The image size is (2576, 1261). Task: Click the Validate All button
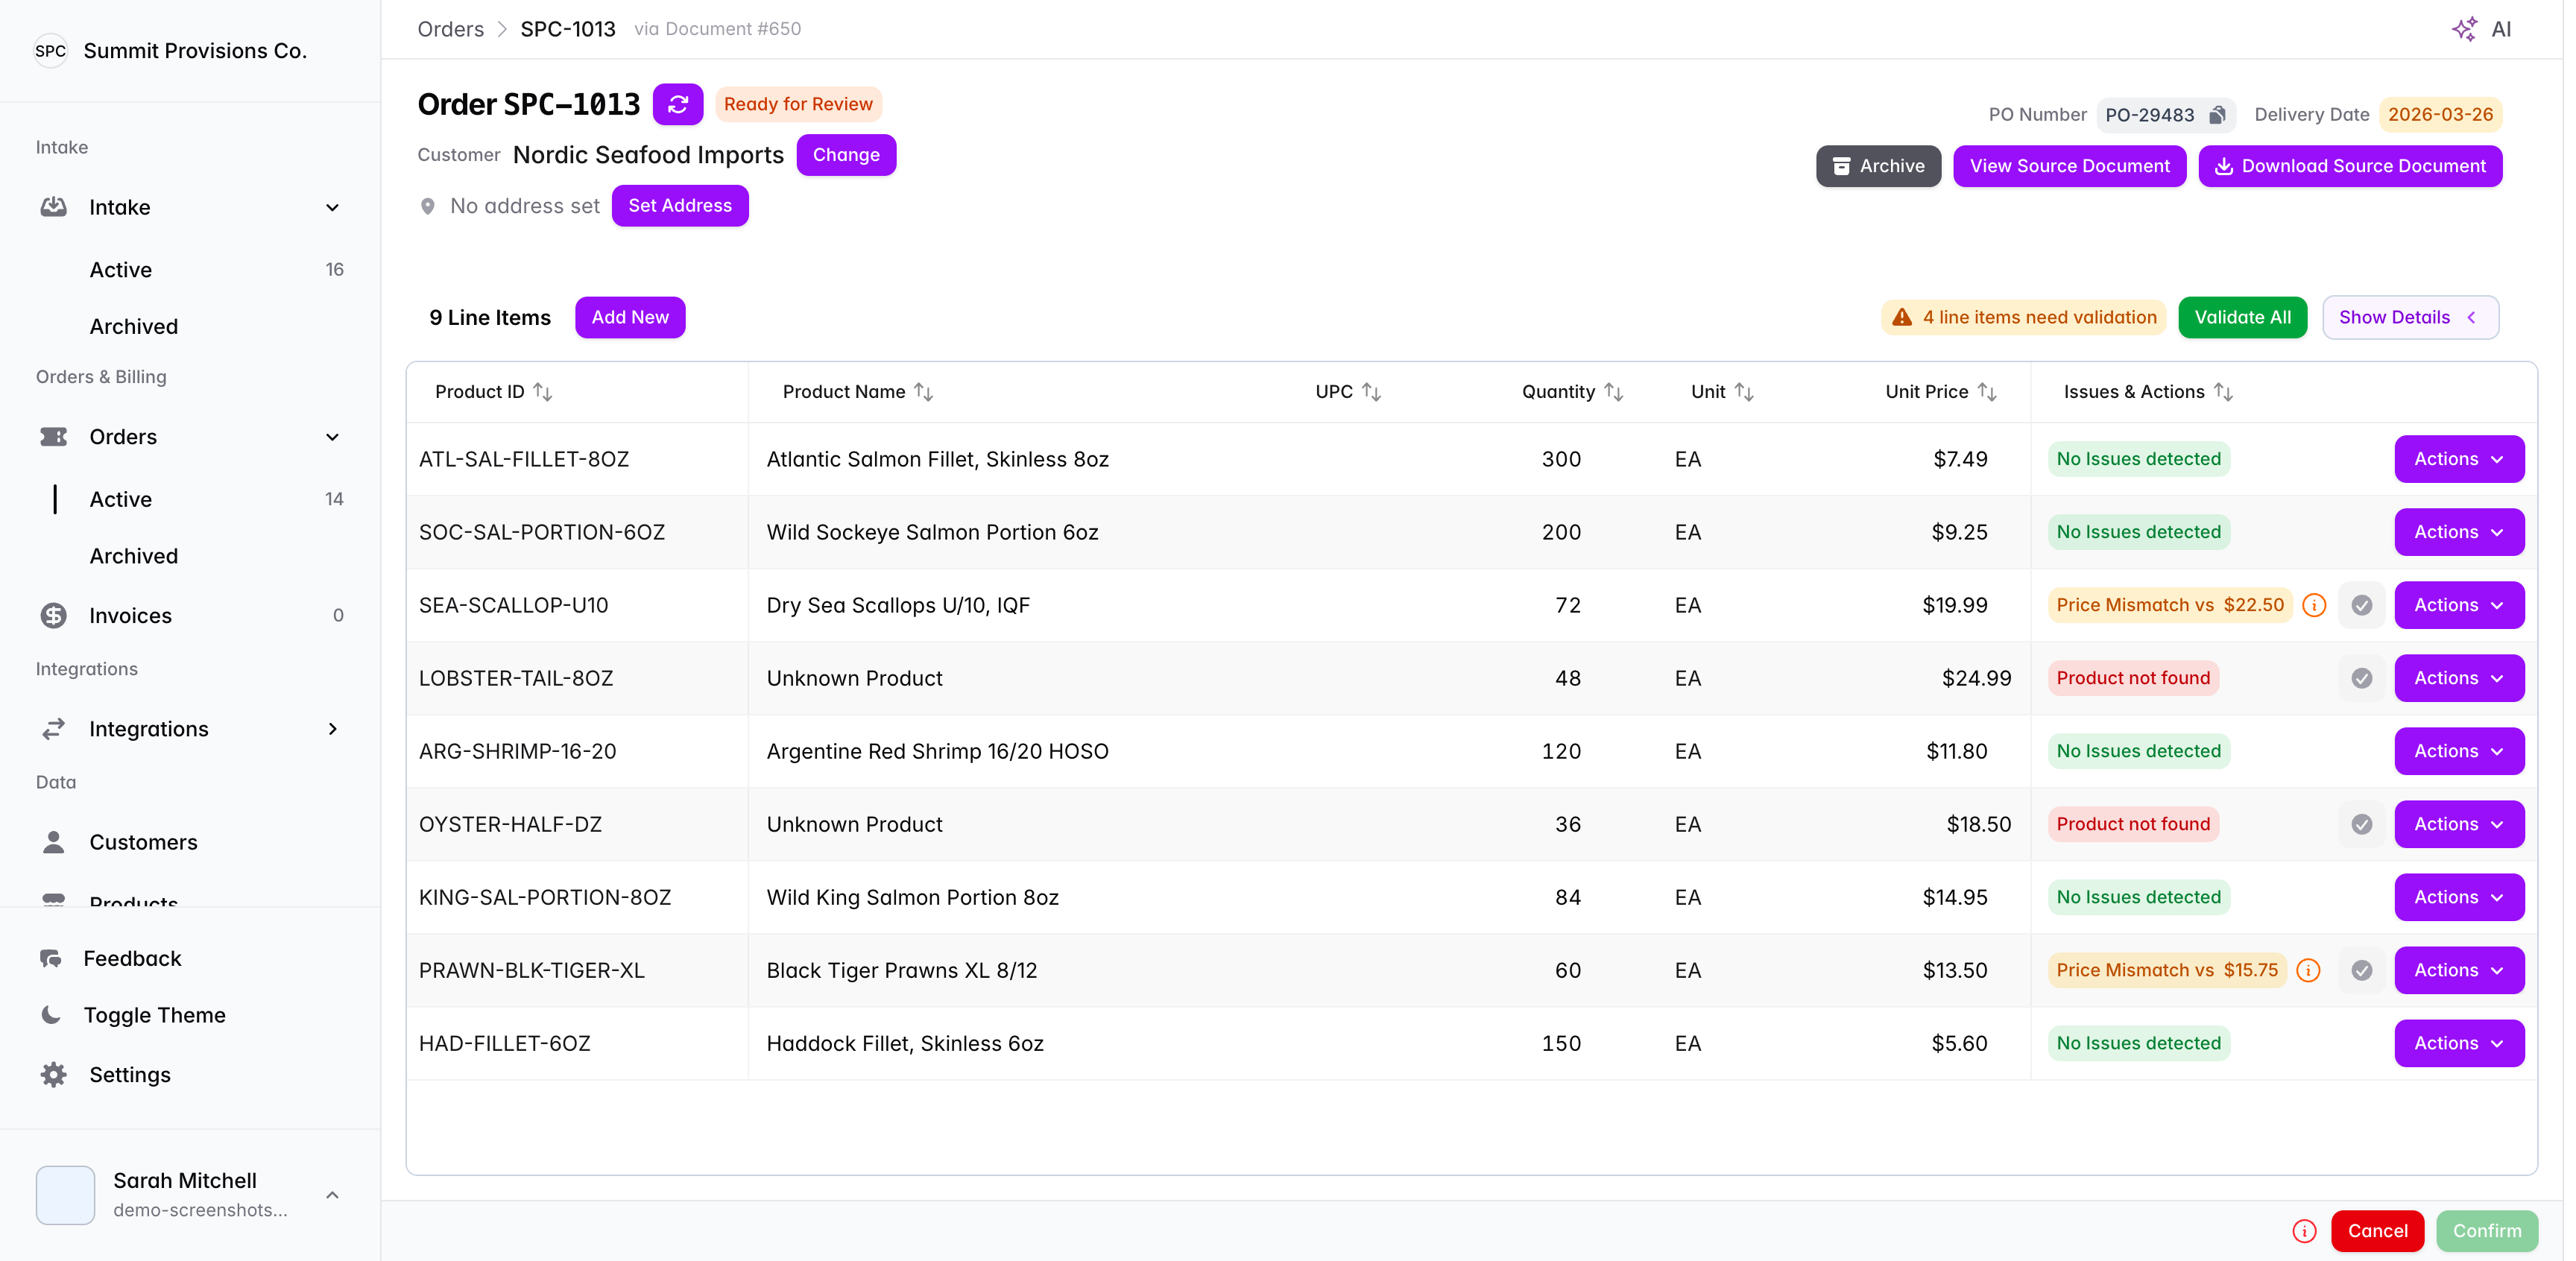(x=2242, y=317)
